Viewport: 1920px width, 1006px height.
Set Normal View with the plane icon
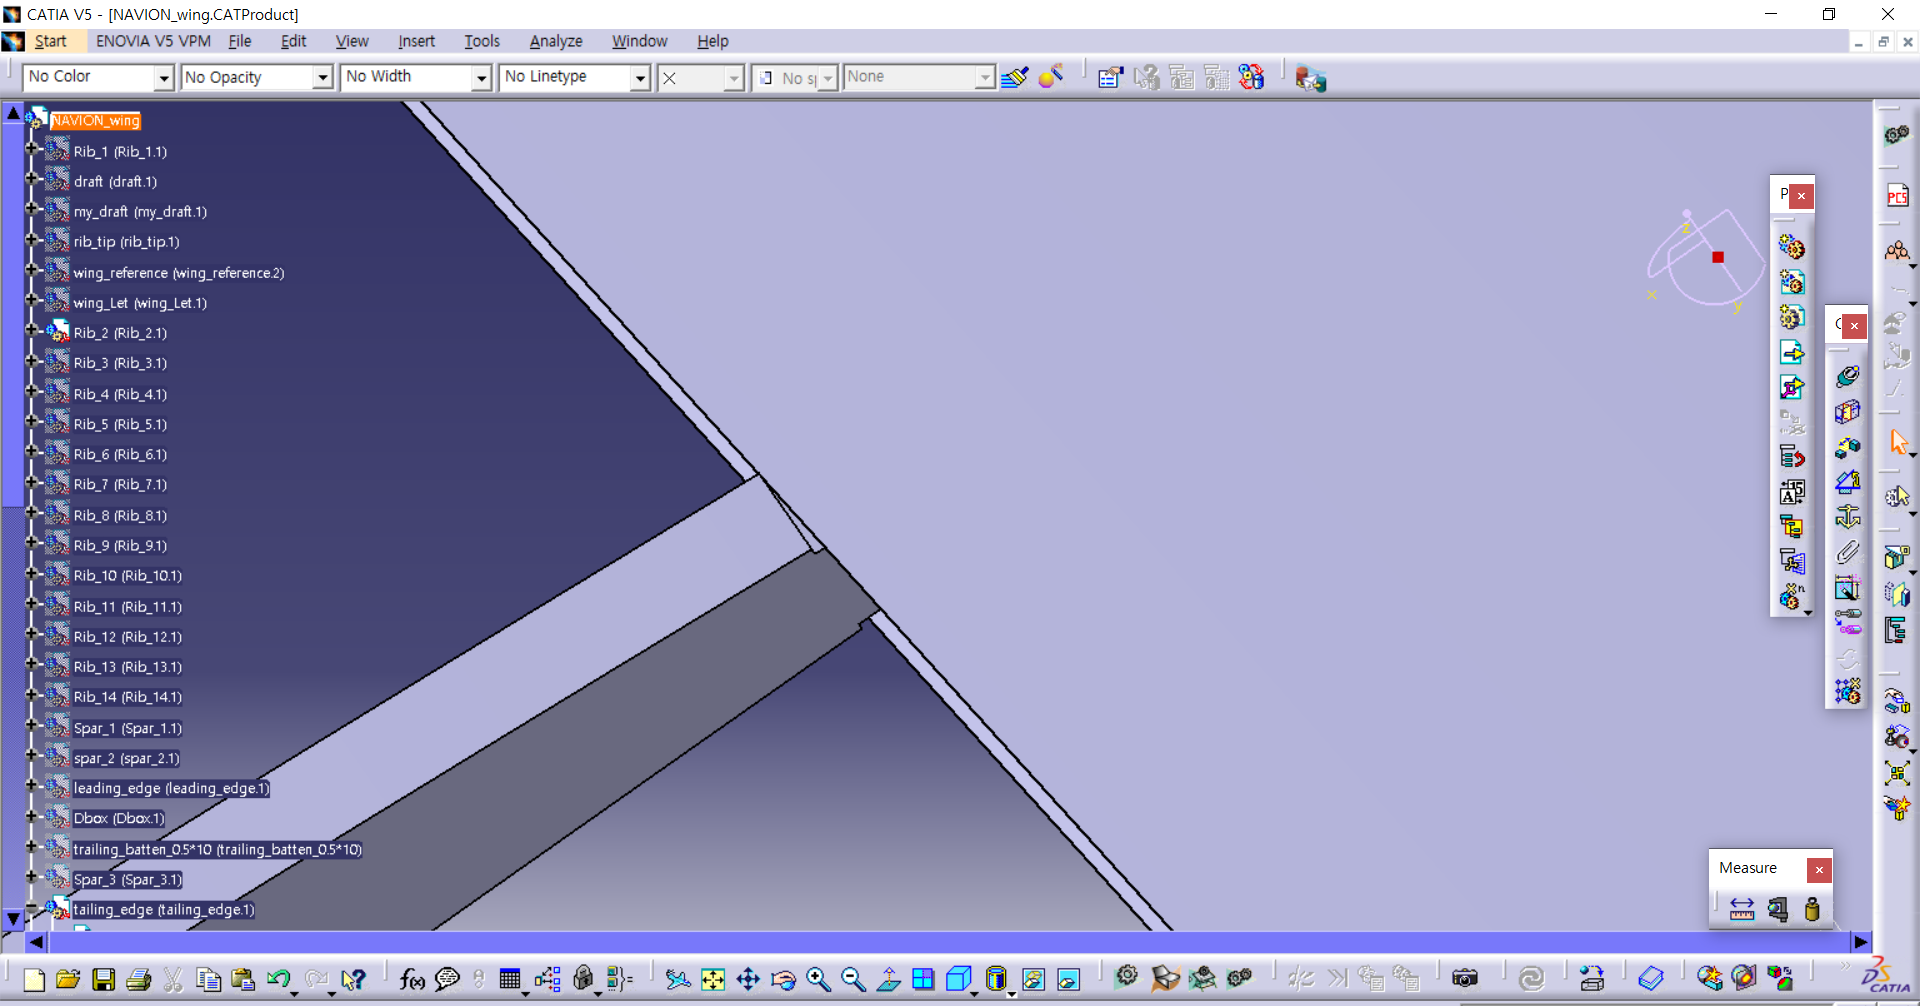888,979
